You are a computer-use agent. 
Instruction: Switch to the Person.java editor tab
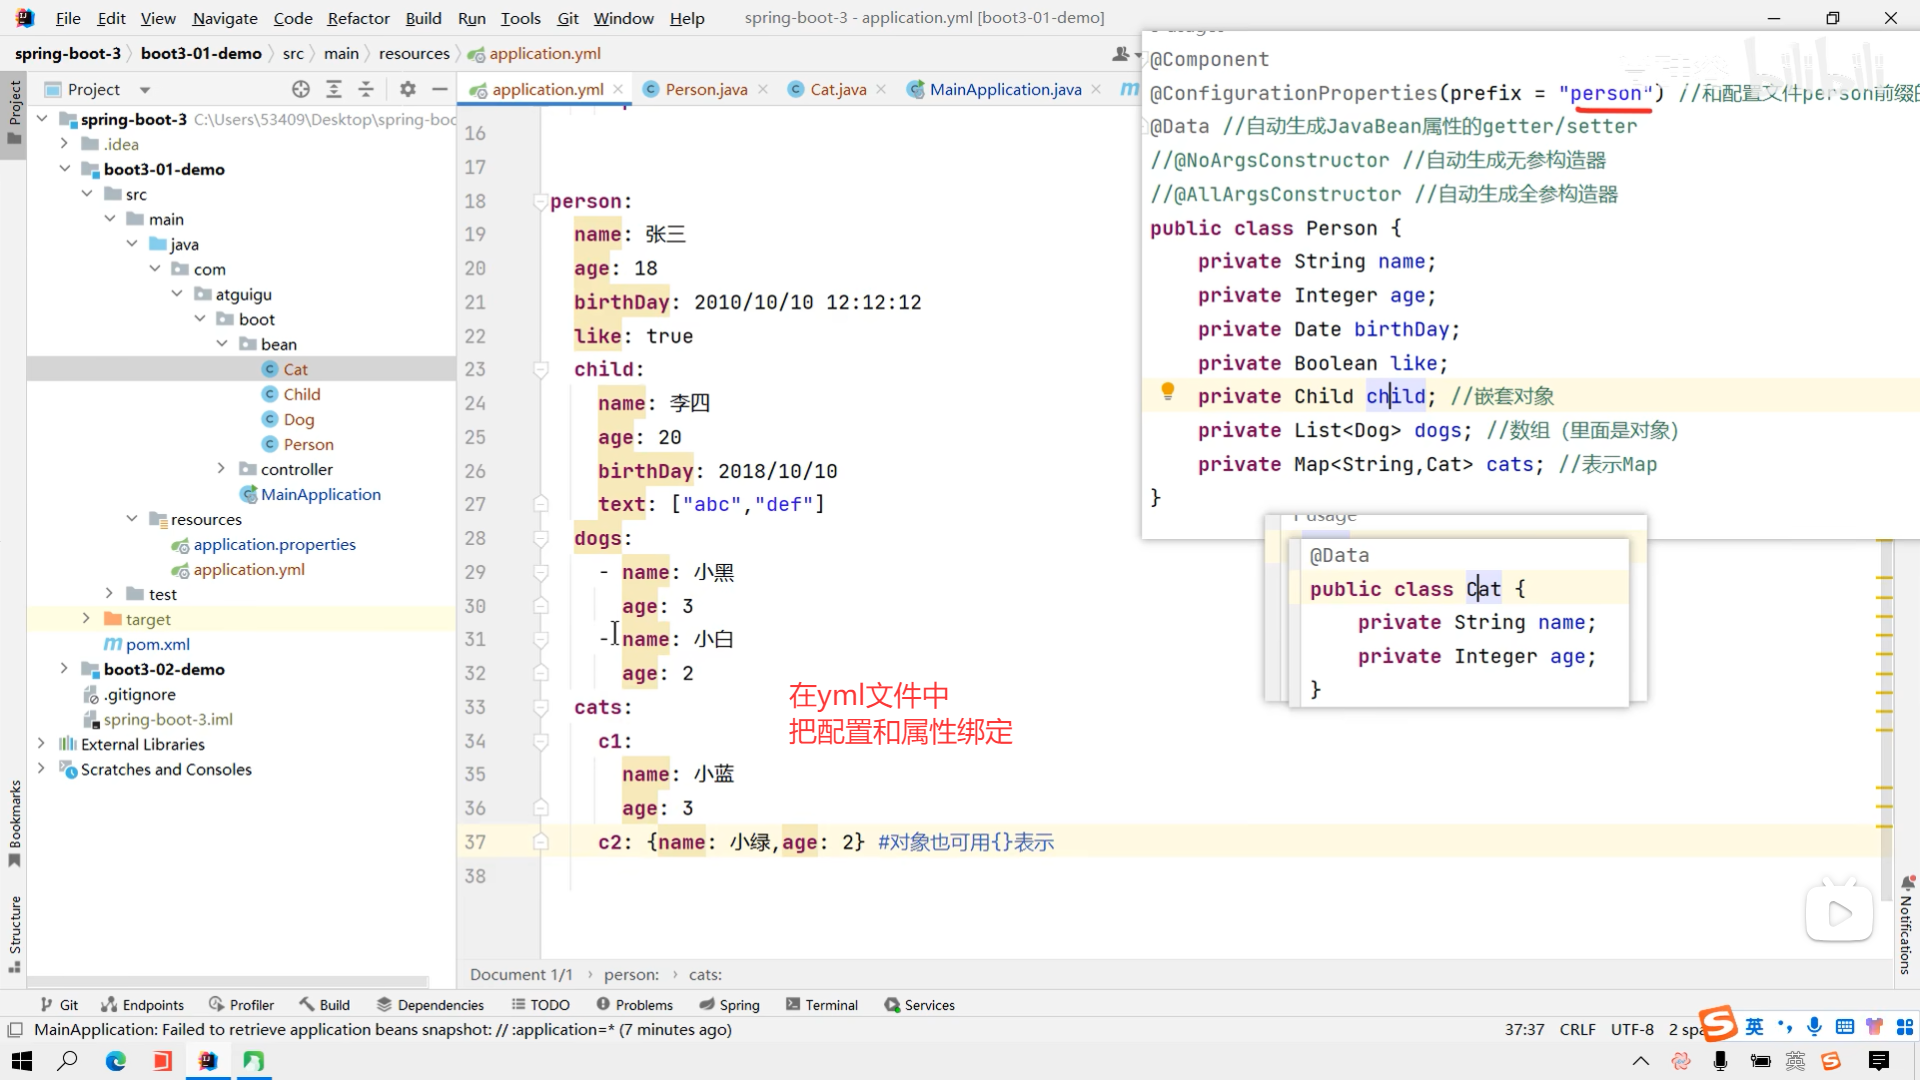705,89
